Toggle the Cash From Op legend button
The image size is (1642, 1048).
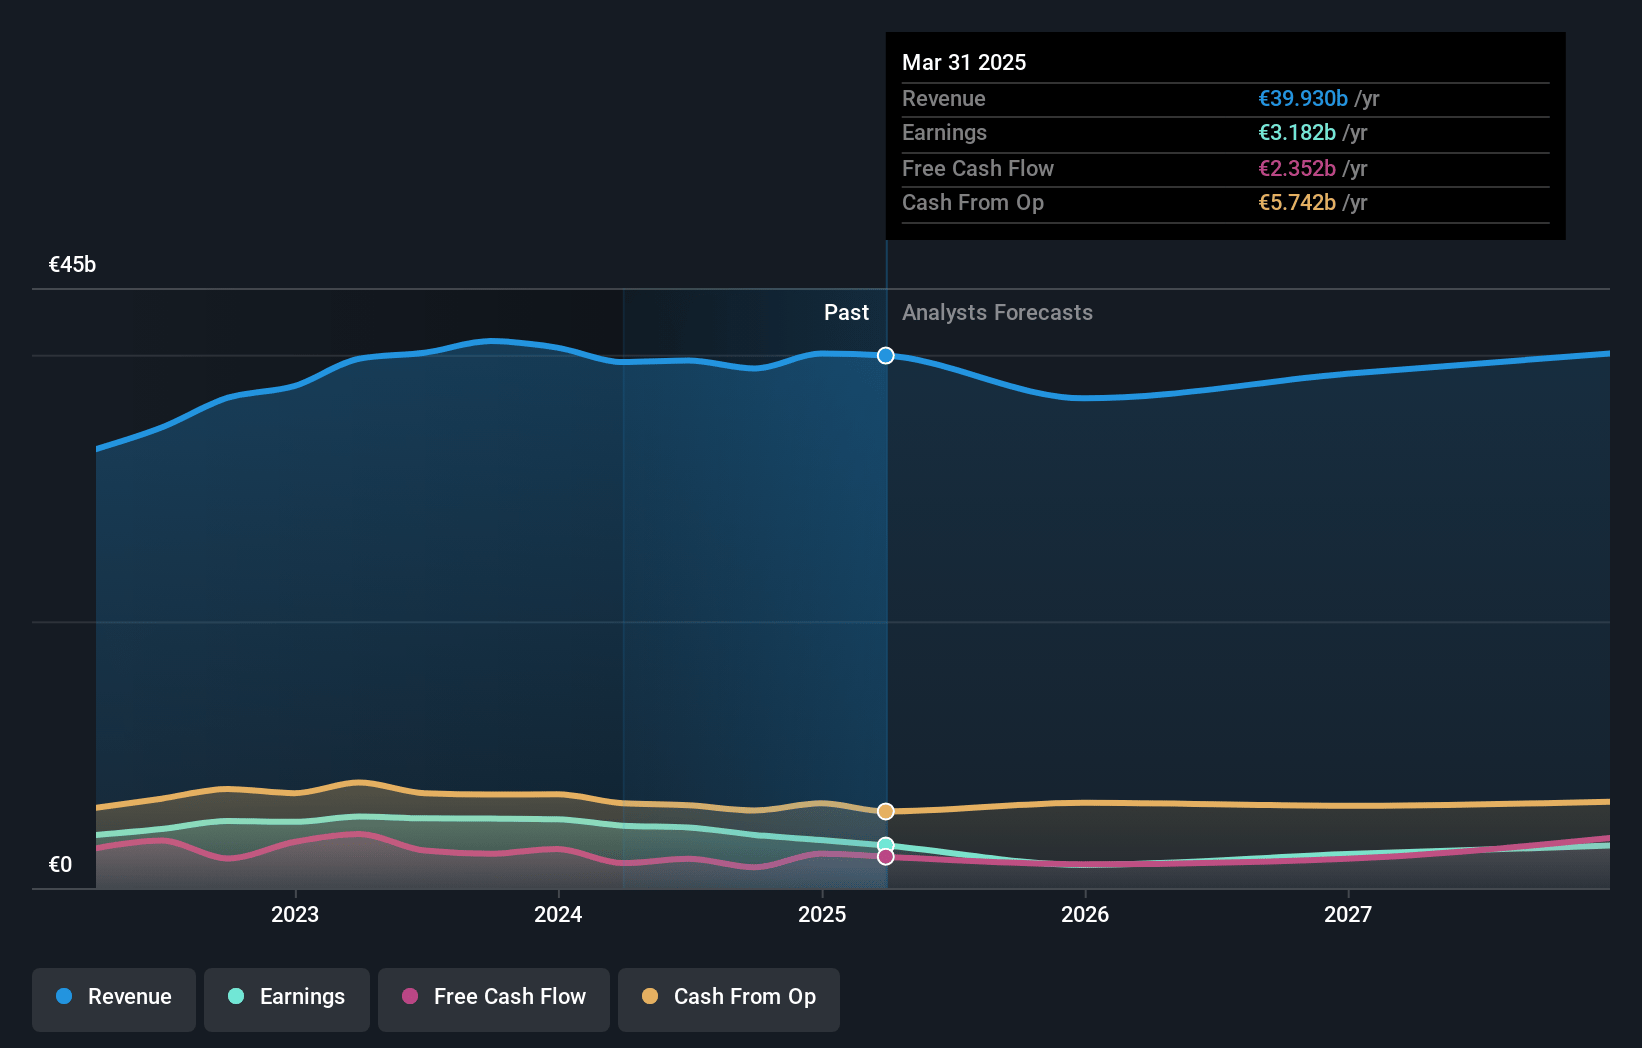click(729, 998)
